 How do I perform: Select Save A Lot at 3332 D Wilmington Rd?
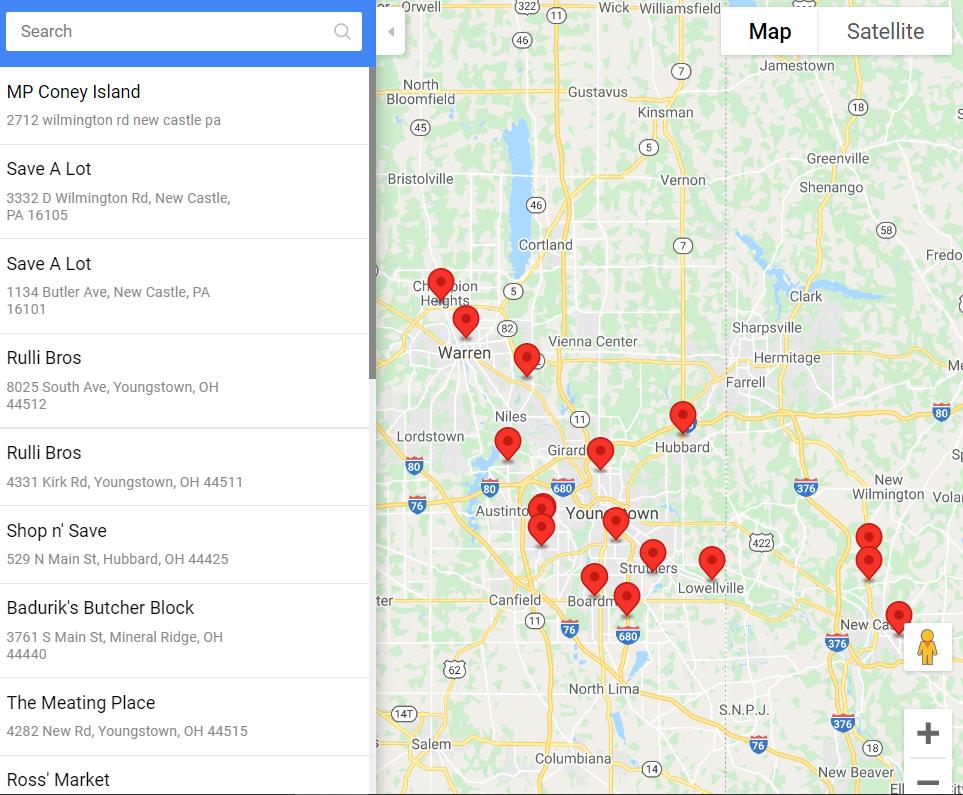pyautogui.click(x=184, y=192)
